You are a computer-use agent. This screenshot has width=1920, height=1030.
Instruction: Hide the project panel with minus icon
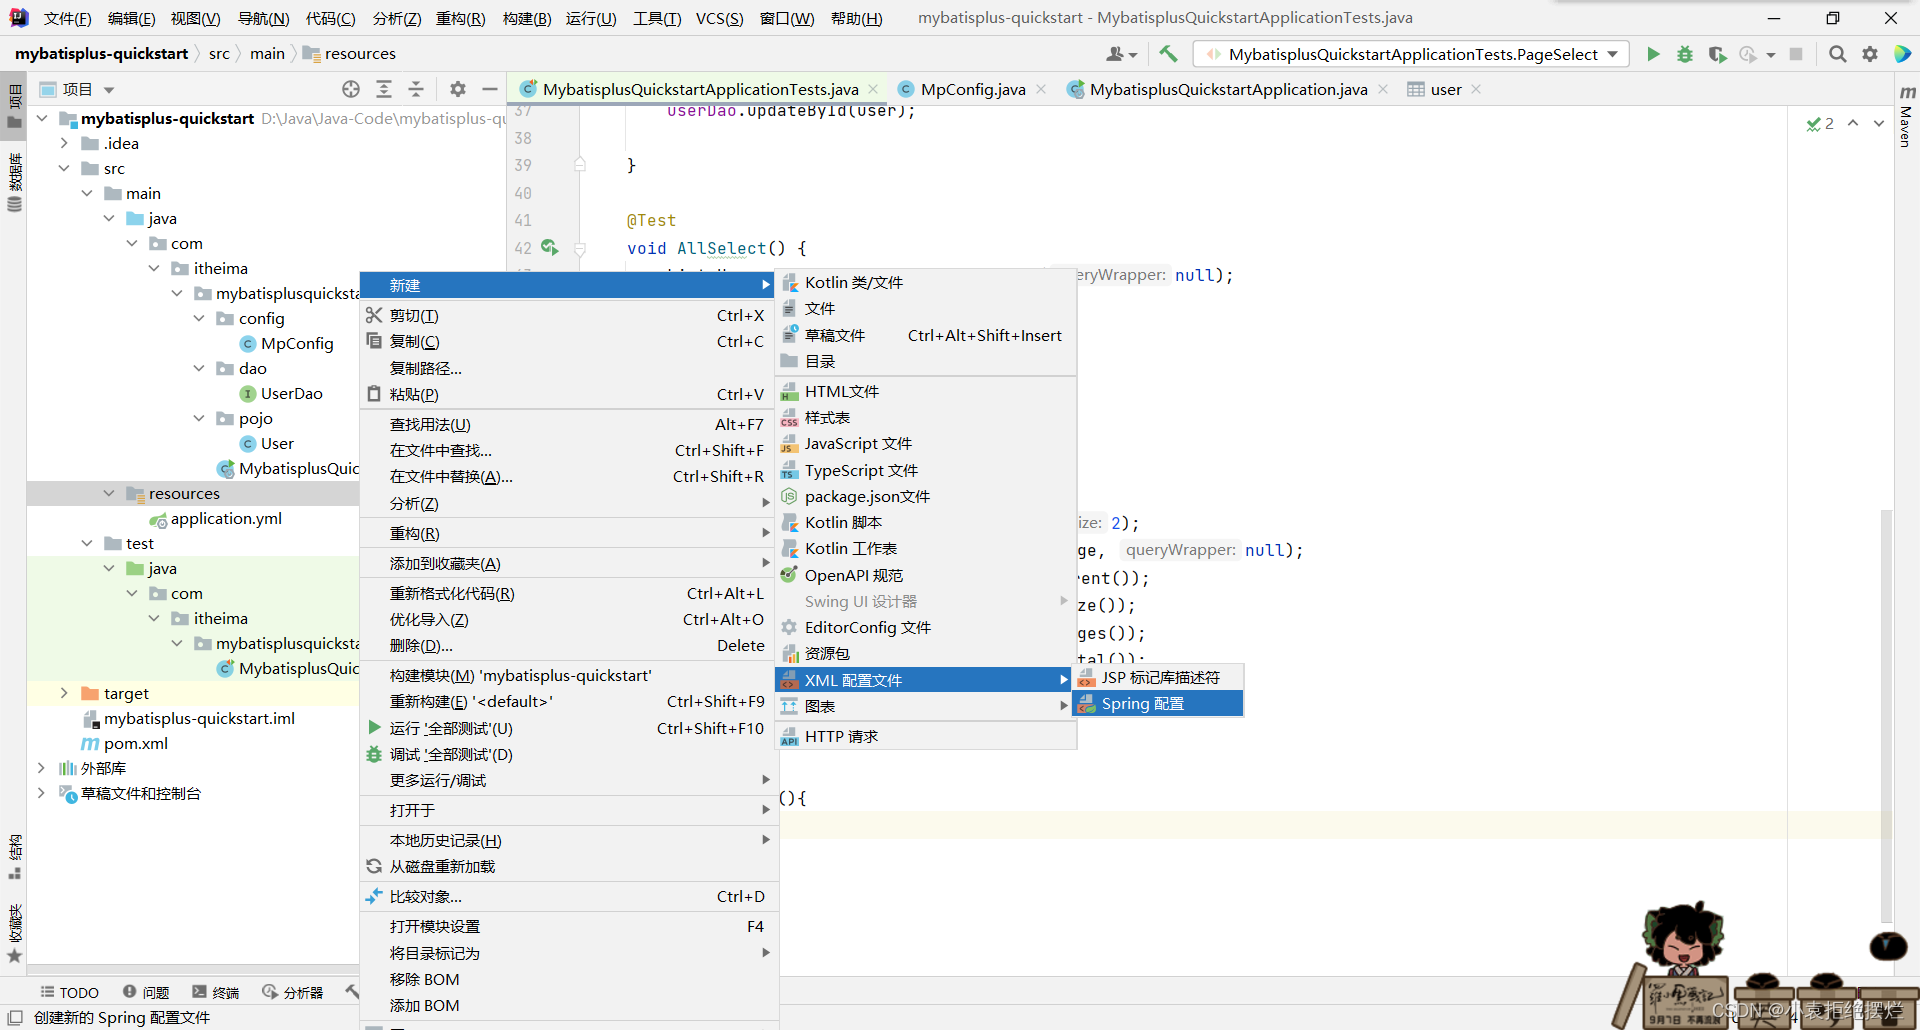[x=490, y=89]
